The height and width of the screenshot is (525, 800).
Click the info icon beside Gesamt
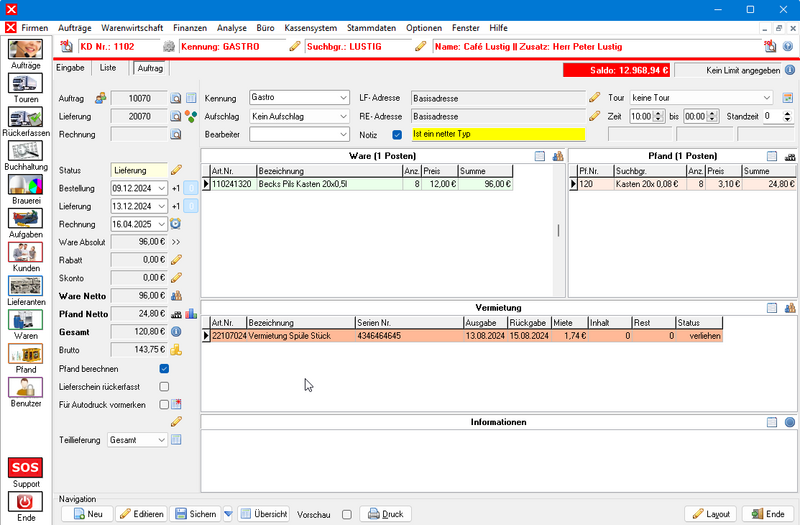[x=176, y=331]
